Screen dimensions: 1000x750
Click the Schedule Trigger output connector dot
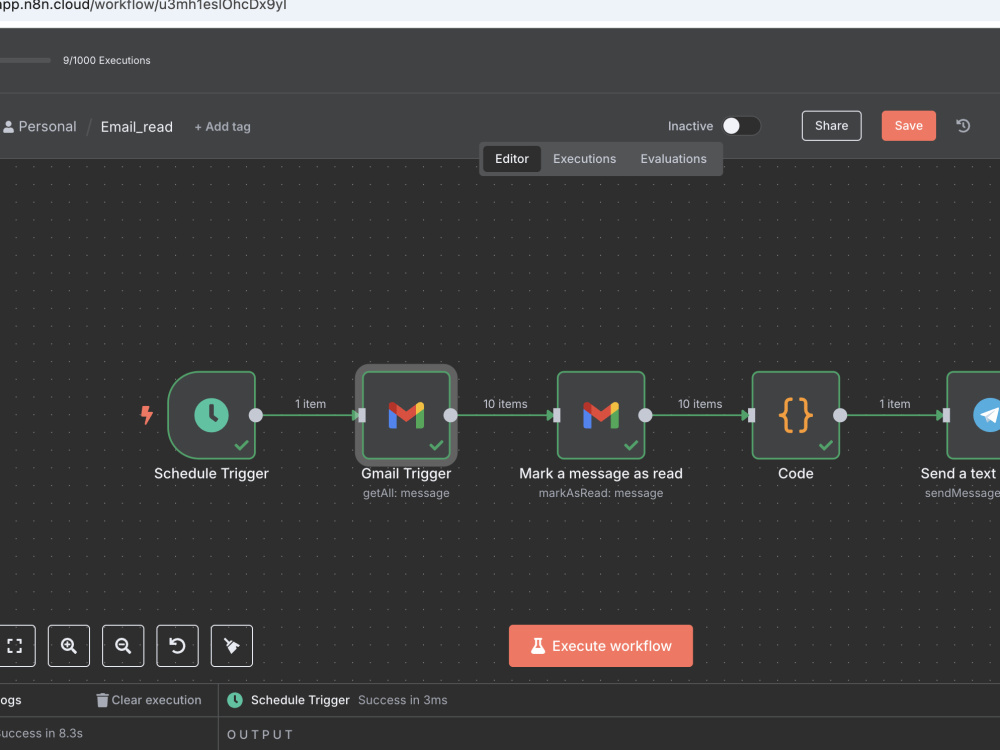click(256, 415)
